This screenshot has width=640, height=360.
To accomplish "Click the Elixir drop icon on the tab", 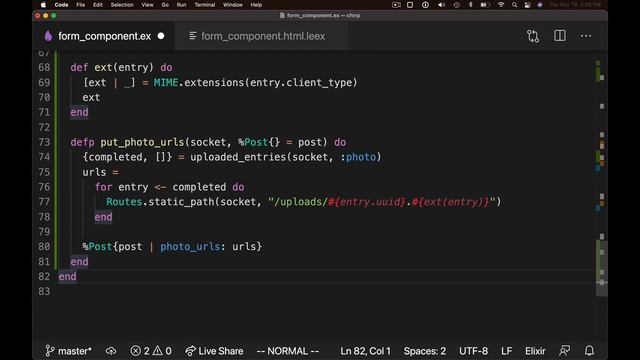I will pyautogui.click(x=48, y=36).
